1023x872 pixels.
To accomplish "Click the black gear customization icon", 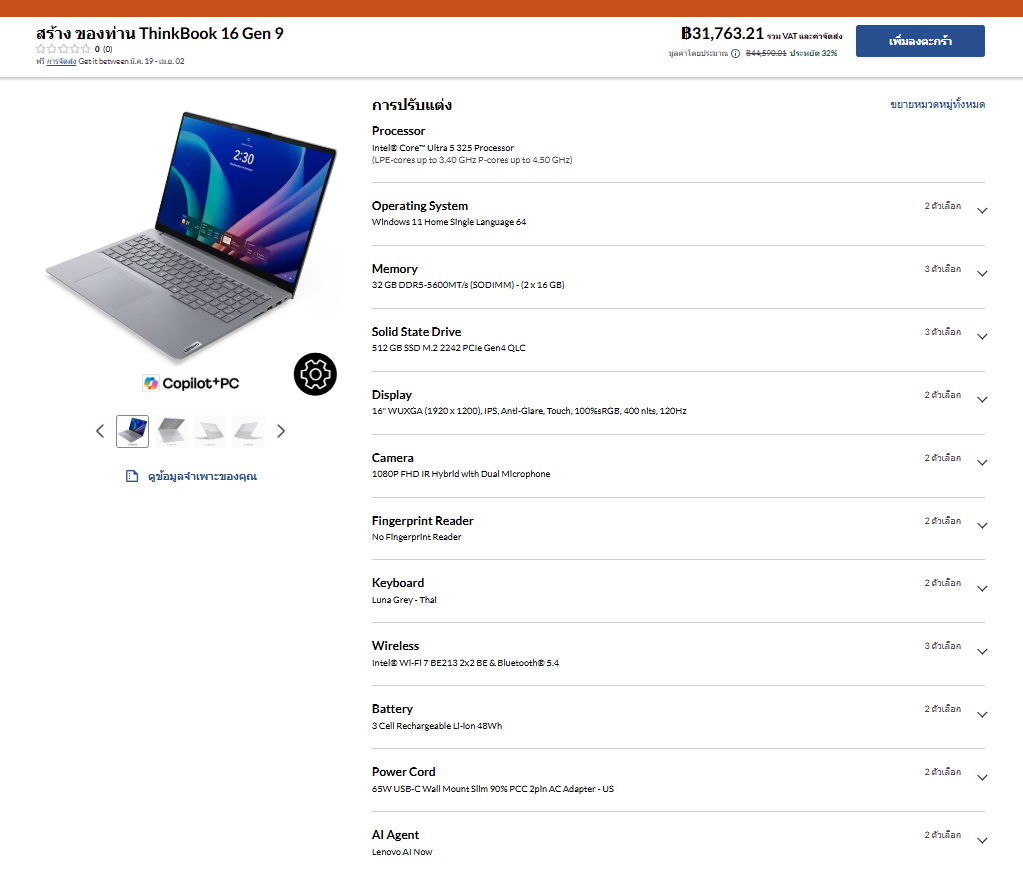I will [315, 374].
